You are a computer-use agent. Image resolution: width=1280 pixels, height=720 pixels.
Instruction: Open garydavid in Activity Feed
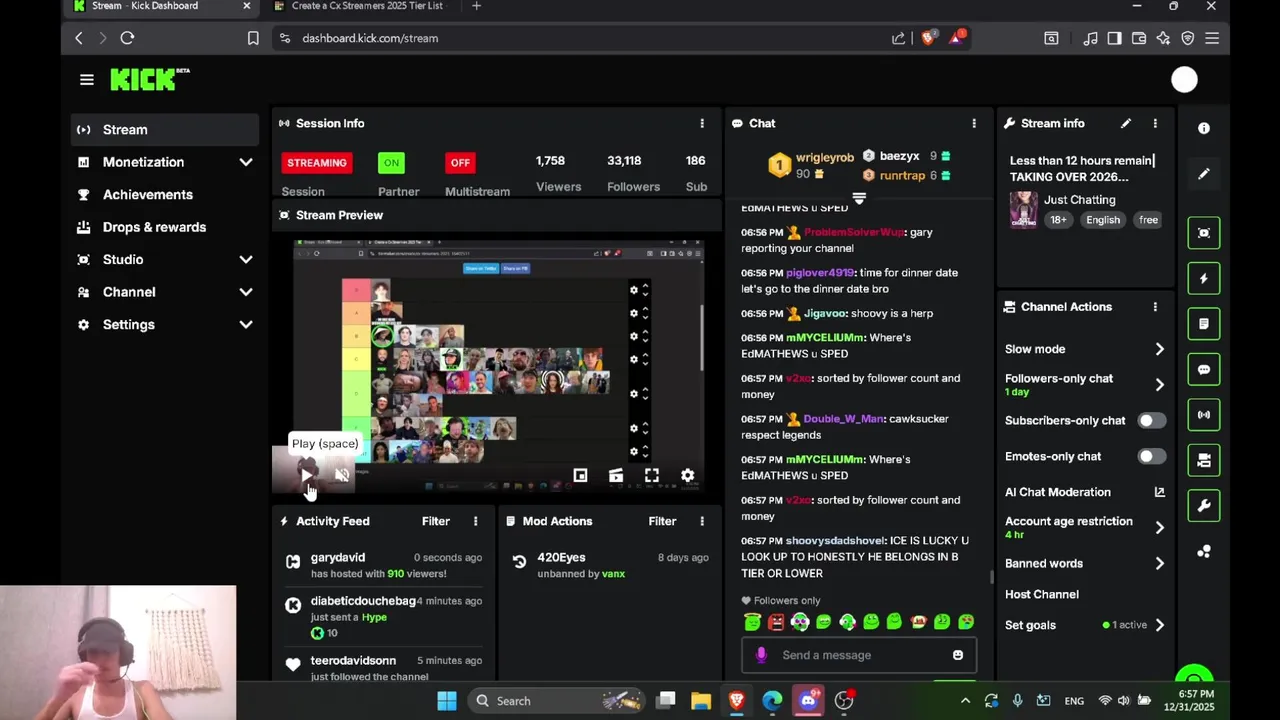pos(338,557)
